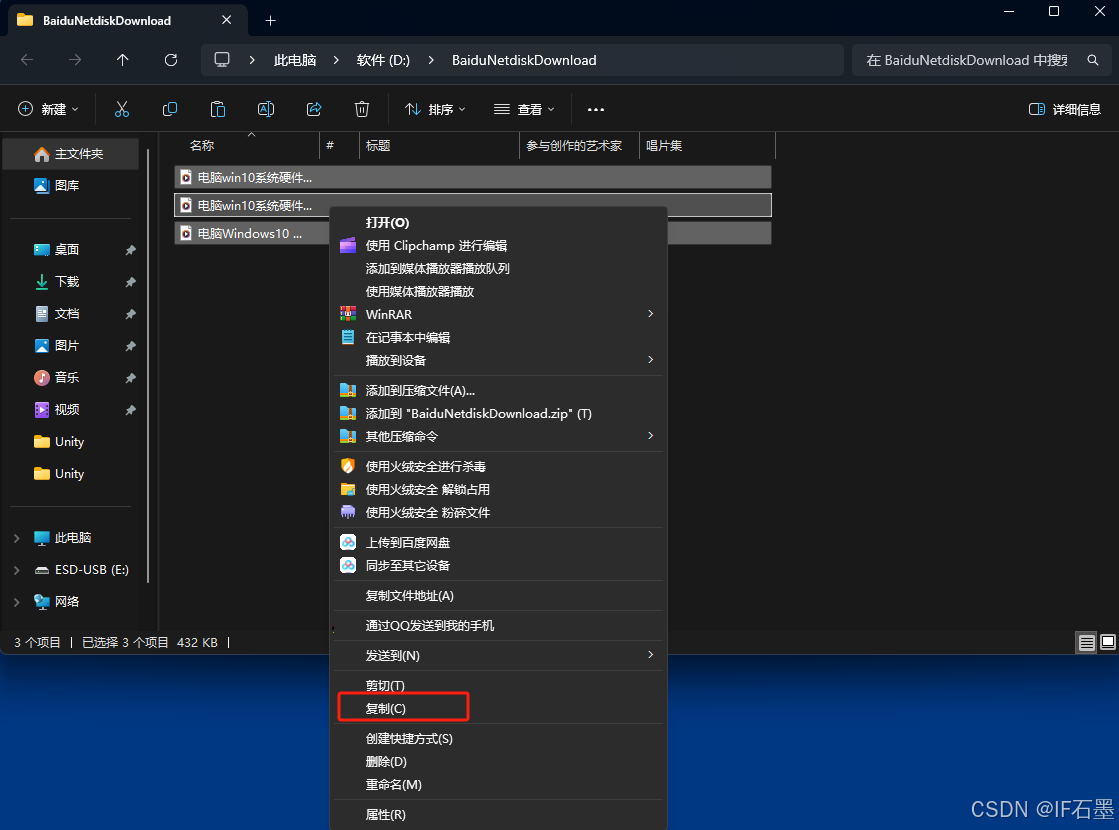Expand 网络 tree node
Screen dimensions: 1119x830
tap(16, 602)
